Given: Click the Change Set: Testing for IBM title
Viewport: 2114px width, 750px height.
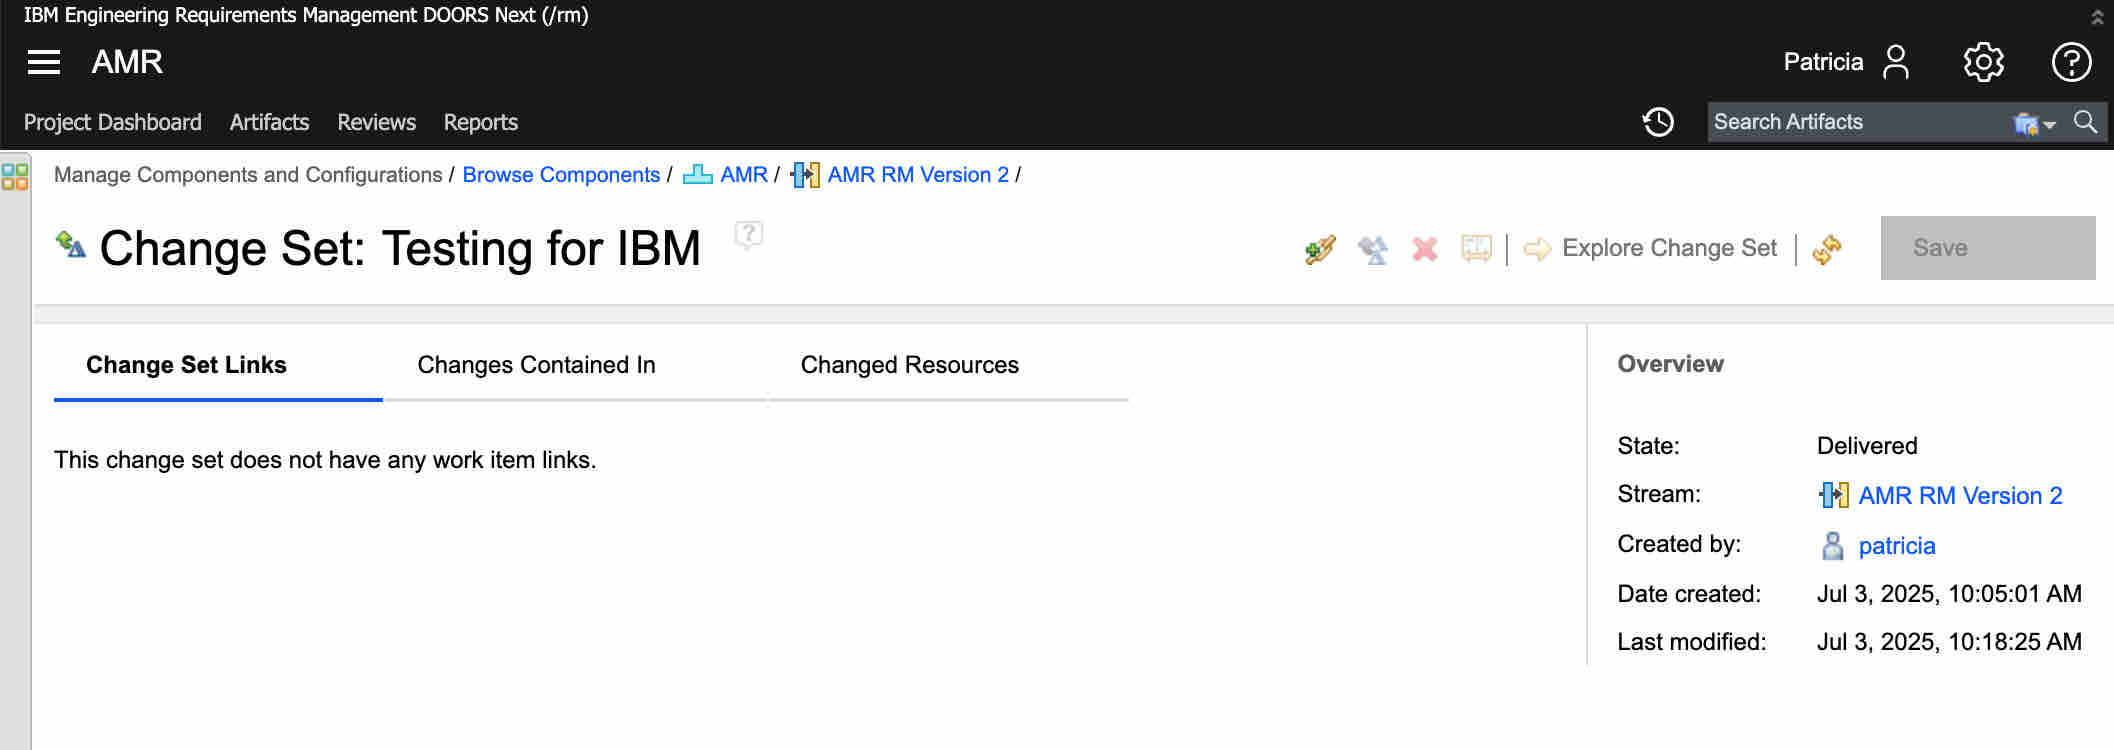Looking at the screenshot, I should [x=400, y=248].
